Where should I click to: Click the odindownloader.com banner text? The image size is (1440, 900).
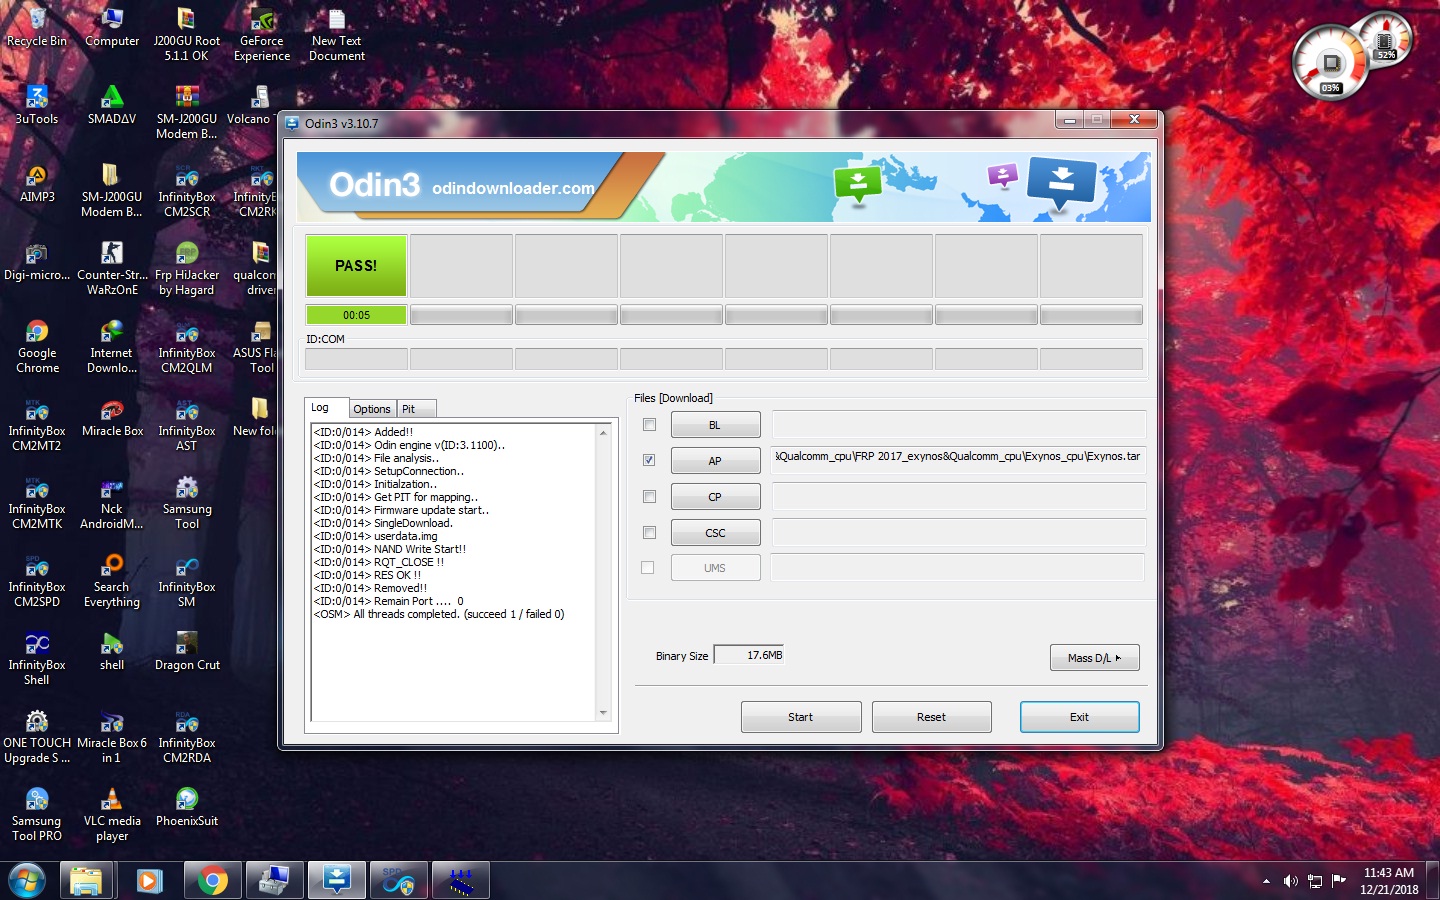513,188
